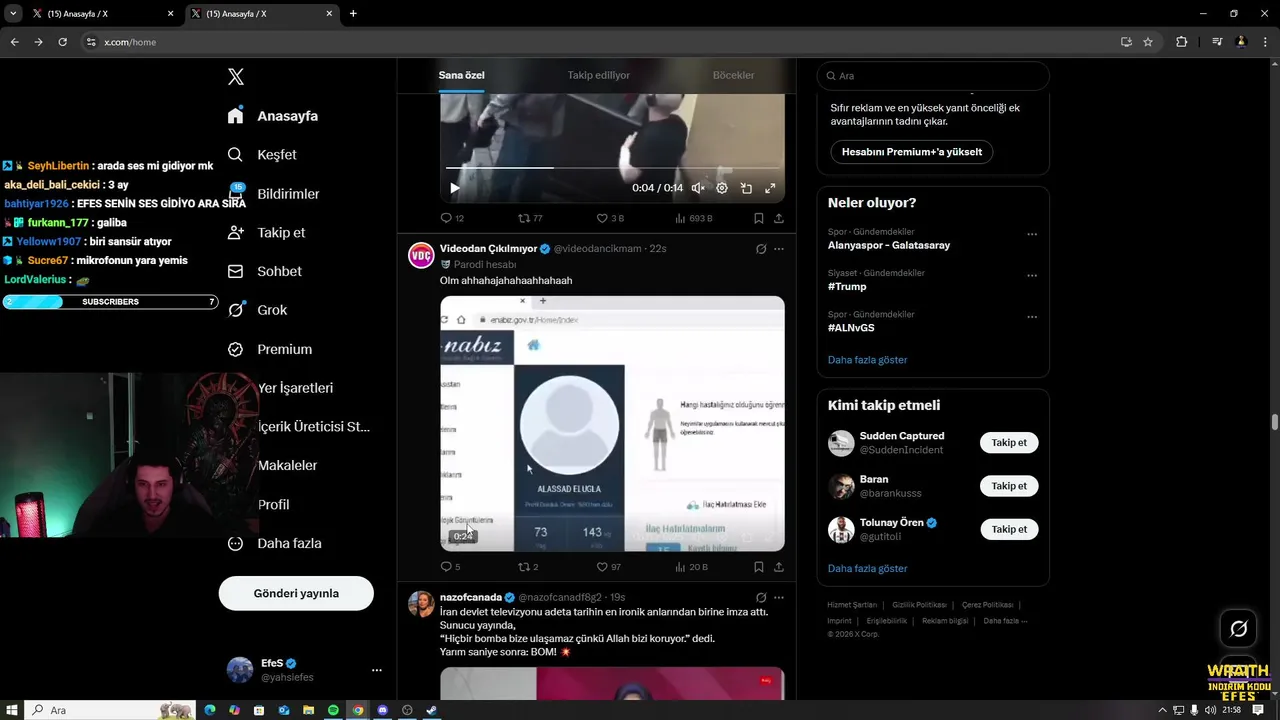Open Sohbet messages
Image resolution: width=1280 pixels, height=720 pixels.
pos(264,271)
